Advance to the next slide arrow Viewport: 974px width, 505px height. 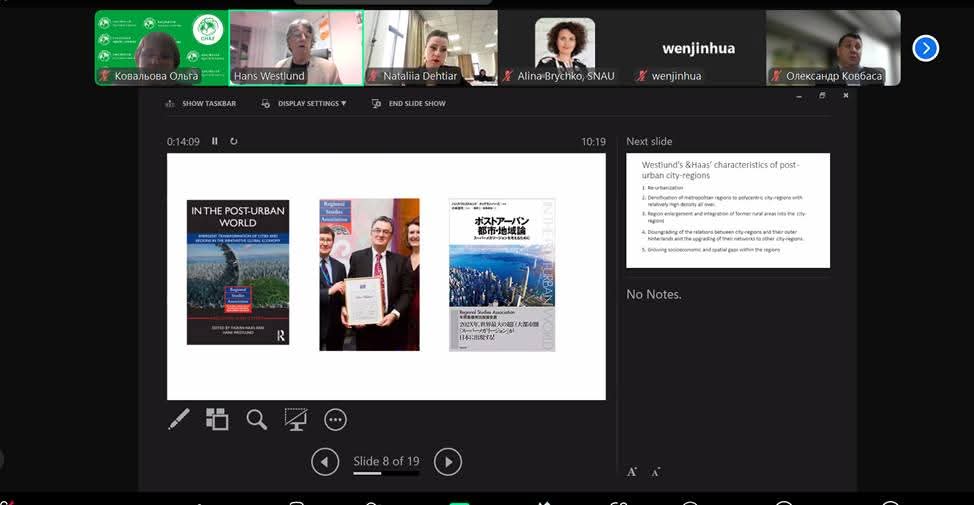[x=448, y=462]
